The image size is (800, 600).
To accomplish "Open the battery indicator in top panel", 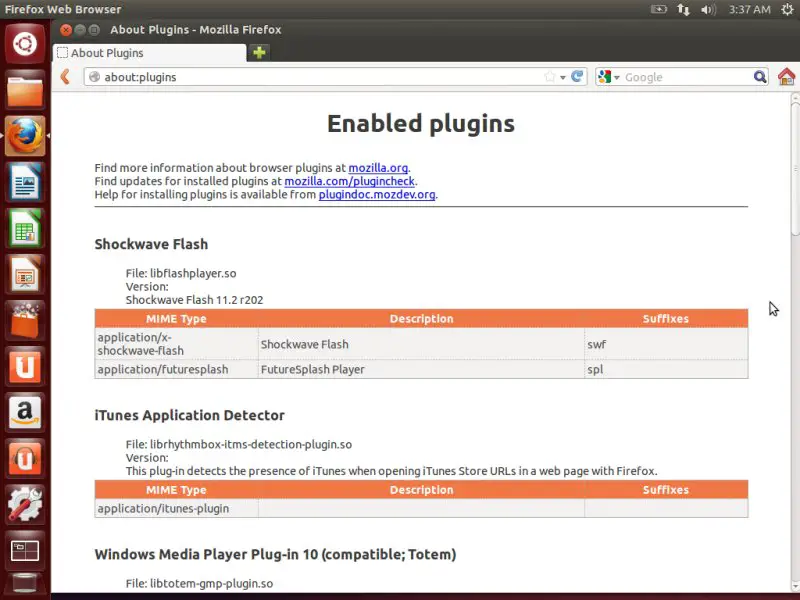I will 659,9.
